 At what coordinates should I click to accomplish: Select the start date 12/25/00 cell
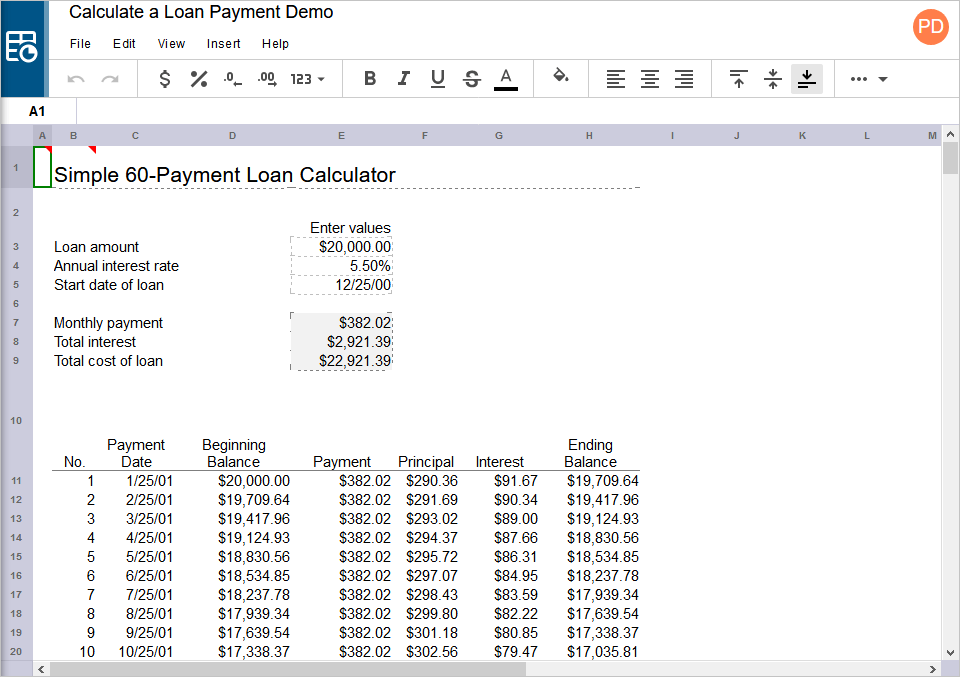tap(342, 285)
